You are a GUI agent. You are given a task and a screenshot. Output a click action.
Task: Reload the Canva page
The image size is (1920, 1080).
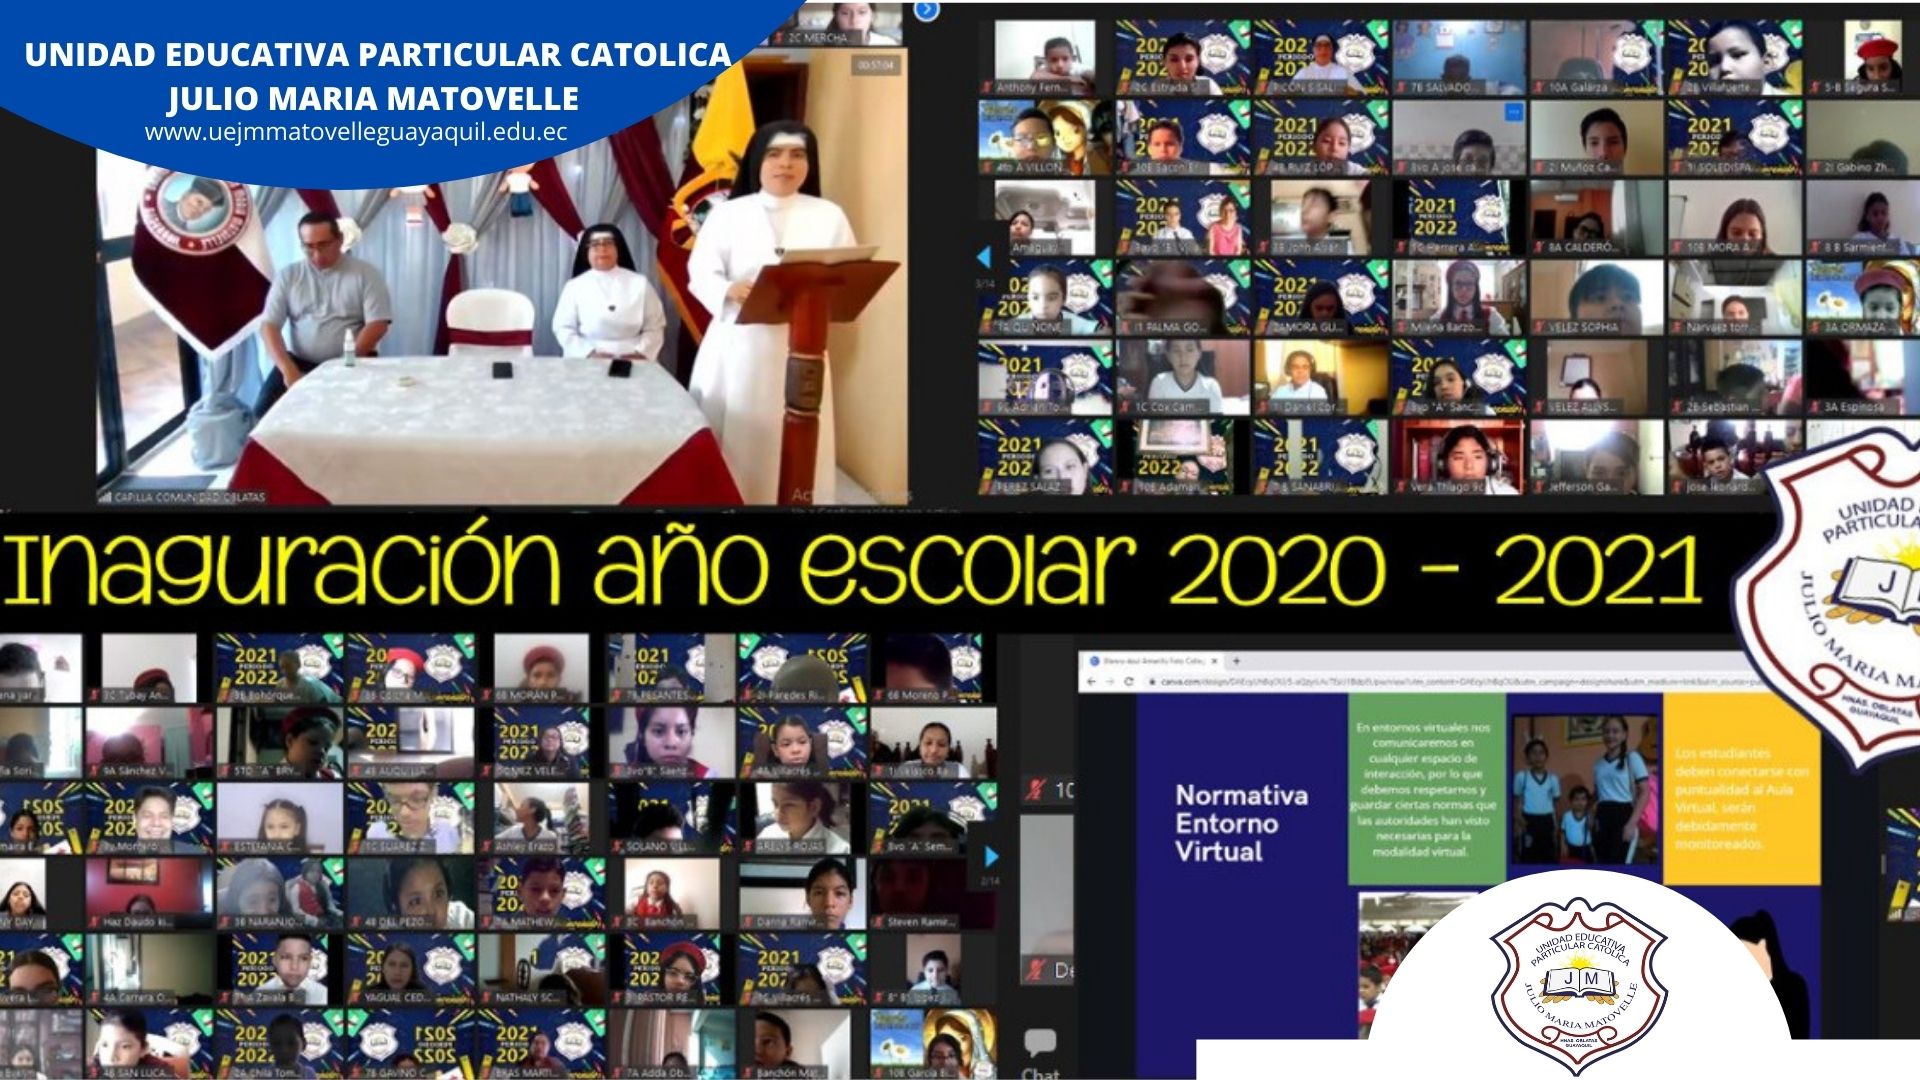[x=1128, y=681]
